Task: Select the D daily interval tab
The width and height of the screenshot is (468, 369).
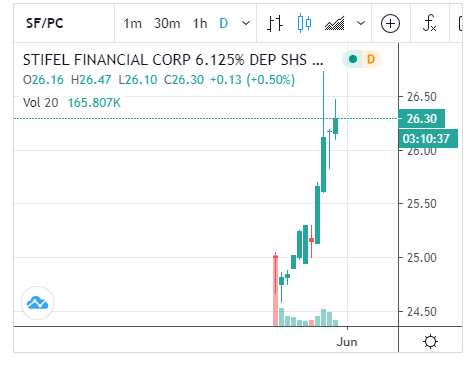Action: point(224,24)
